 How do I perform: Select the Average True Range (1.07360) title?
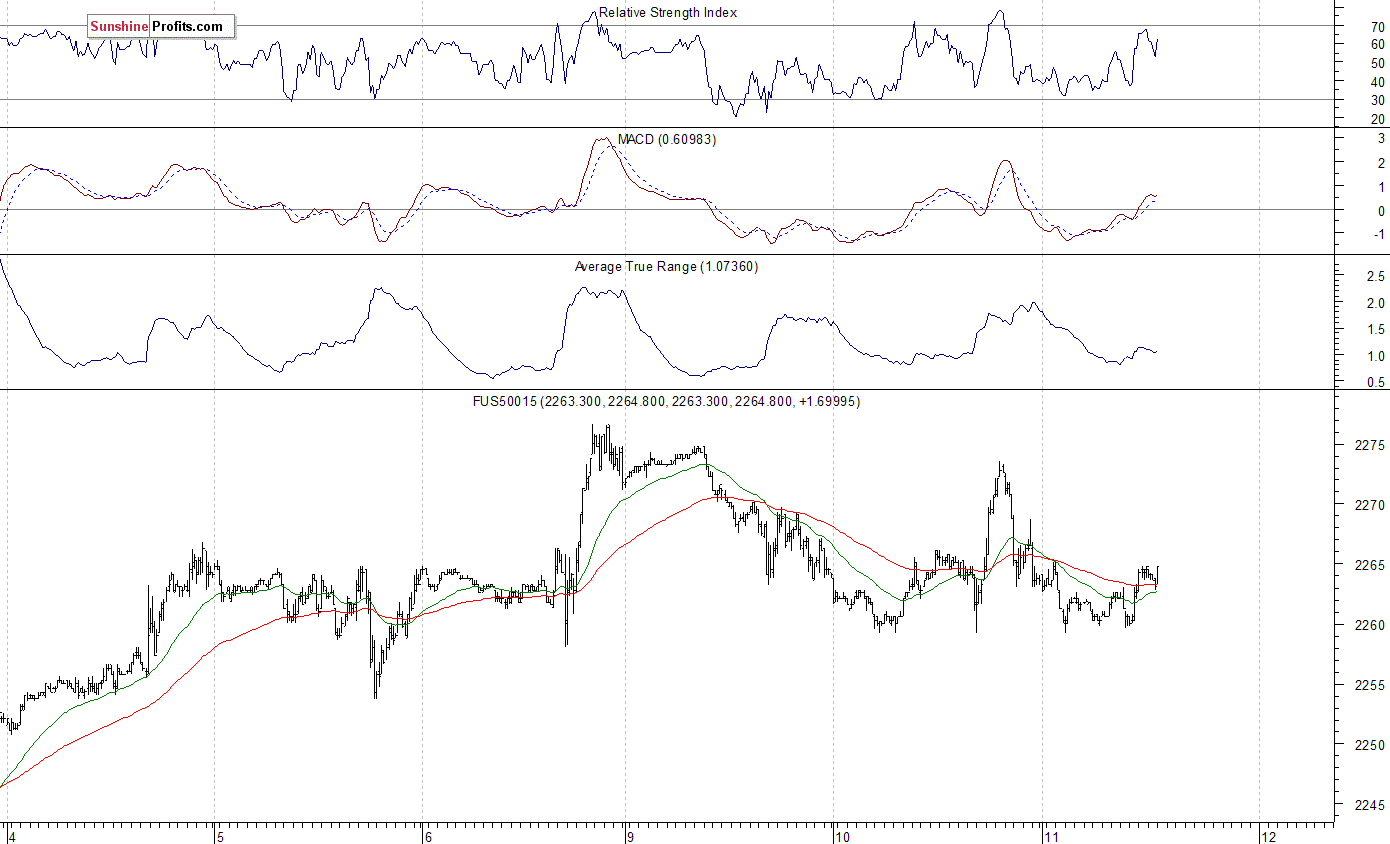(x=667, y=266)
